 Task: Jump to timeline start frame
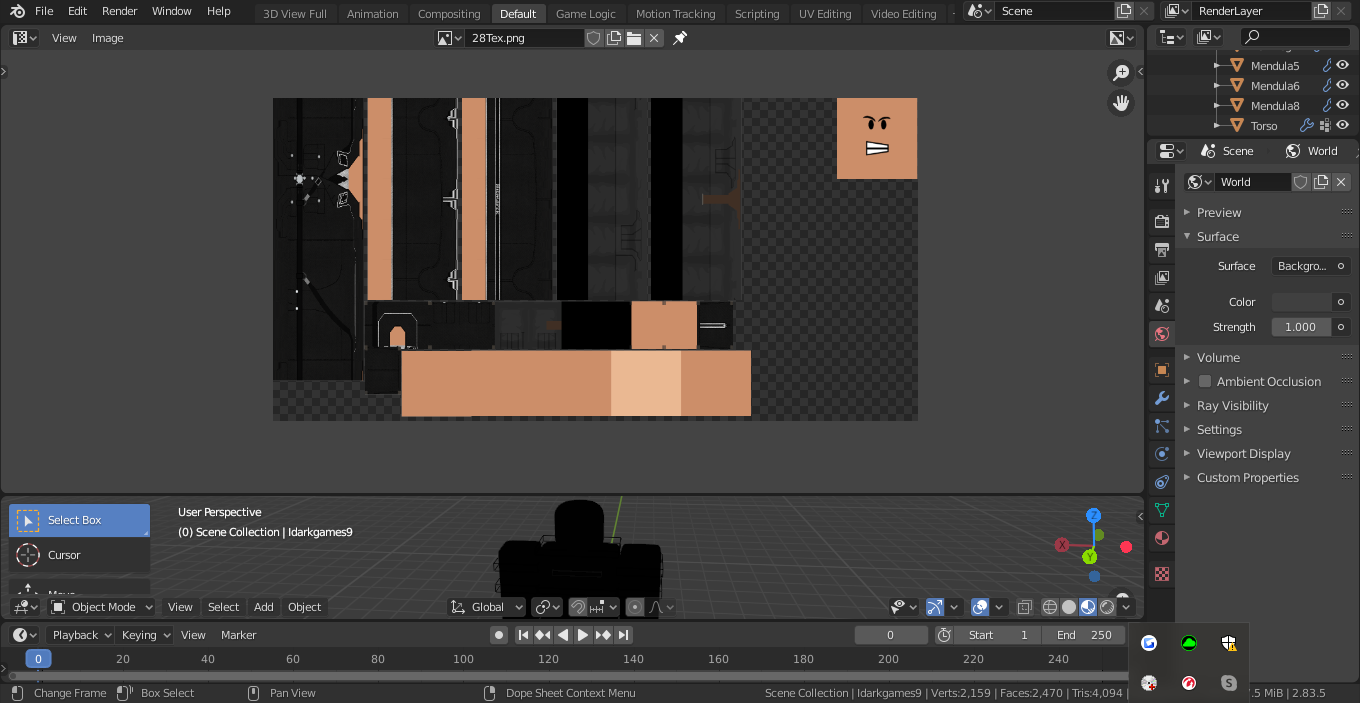click(x=523, y=635)
